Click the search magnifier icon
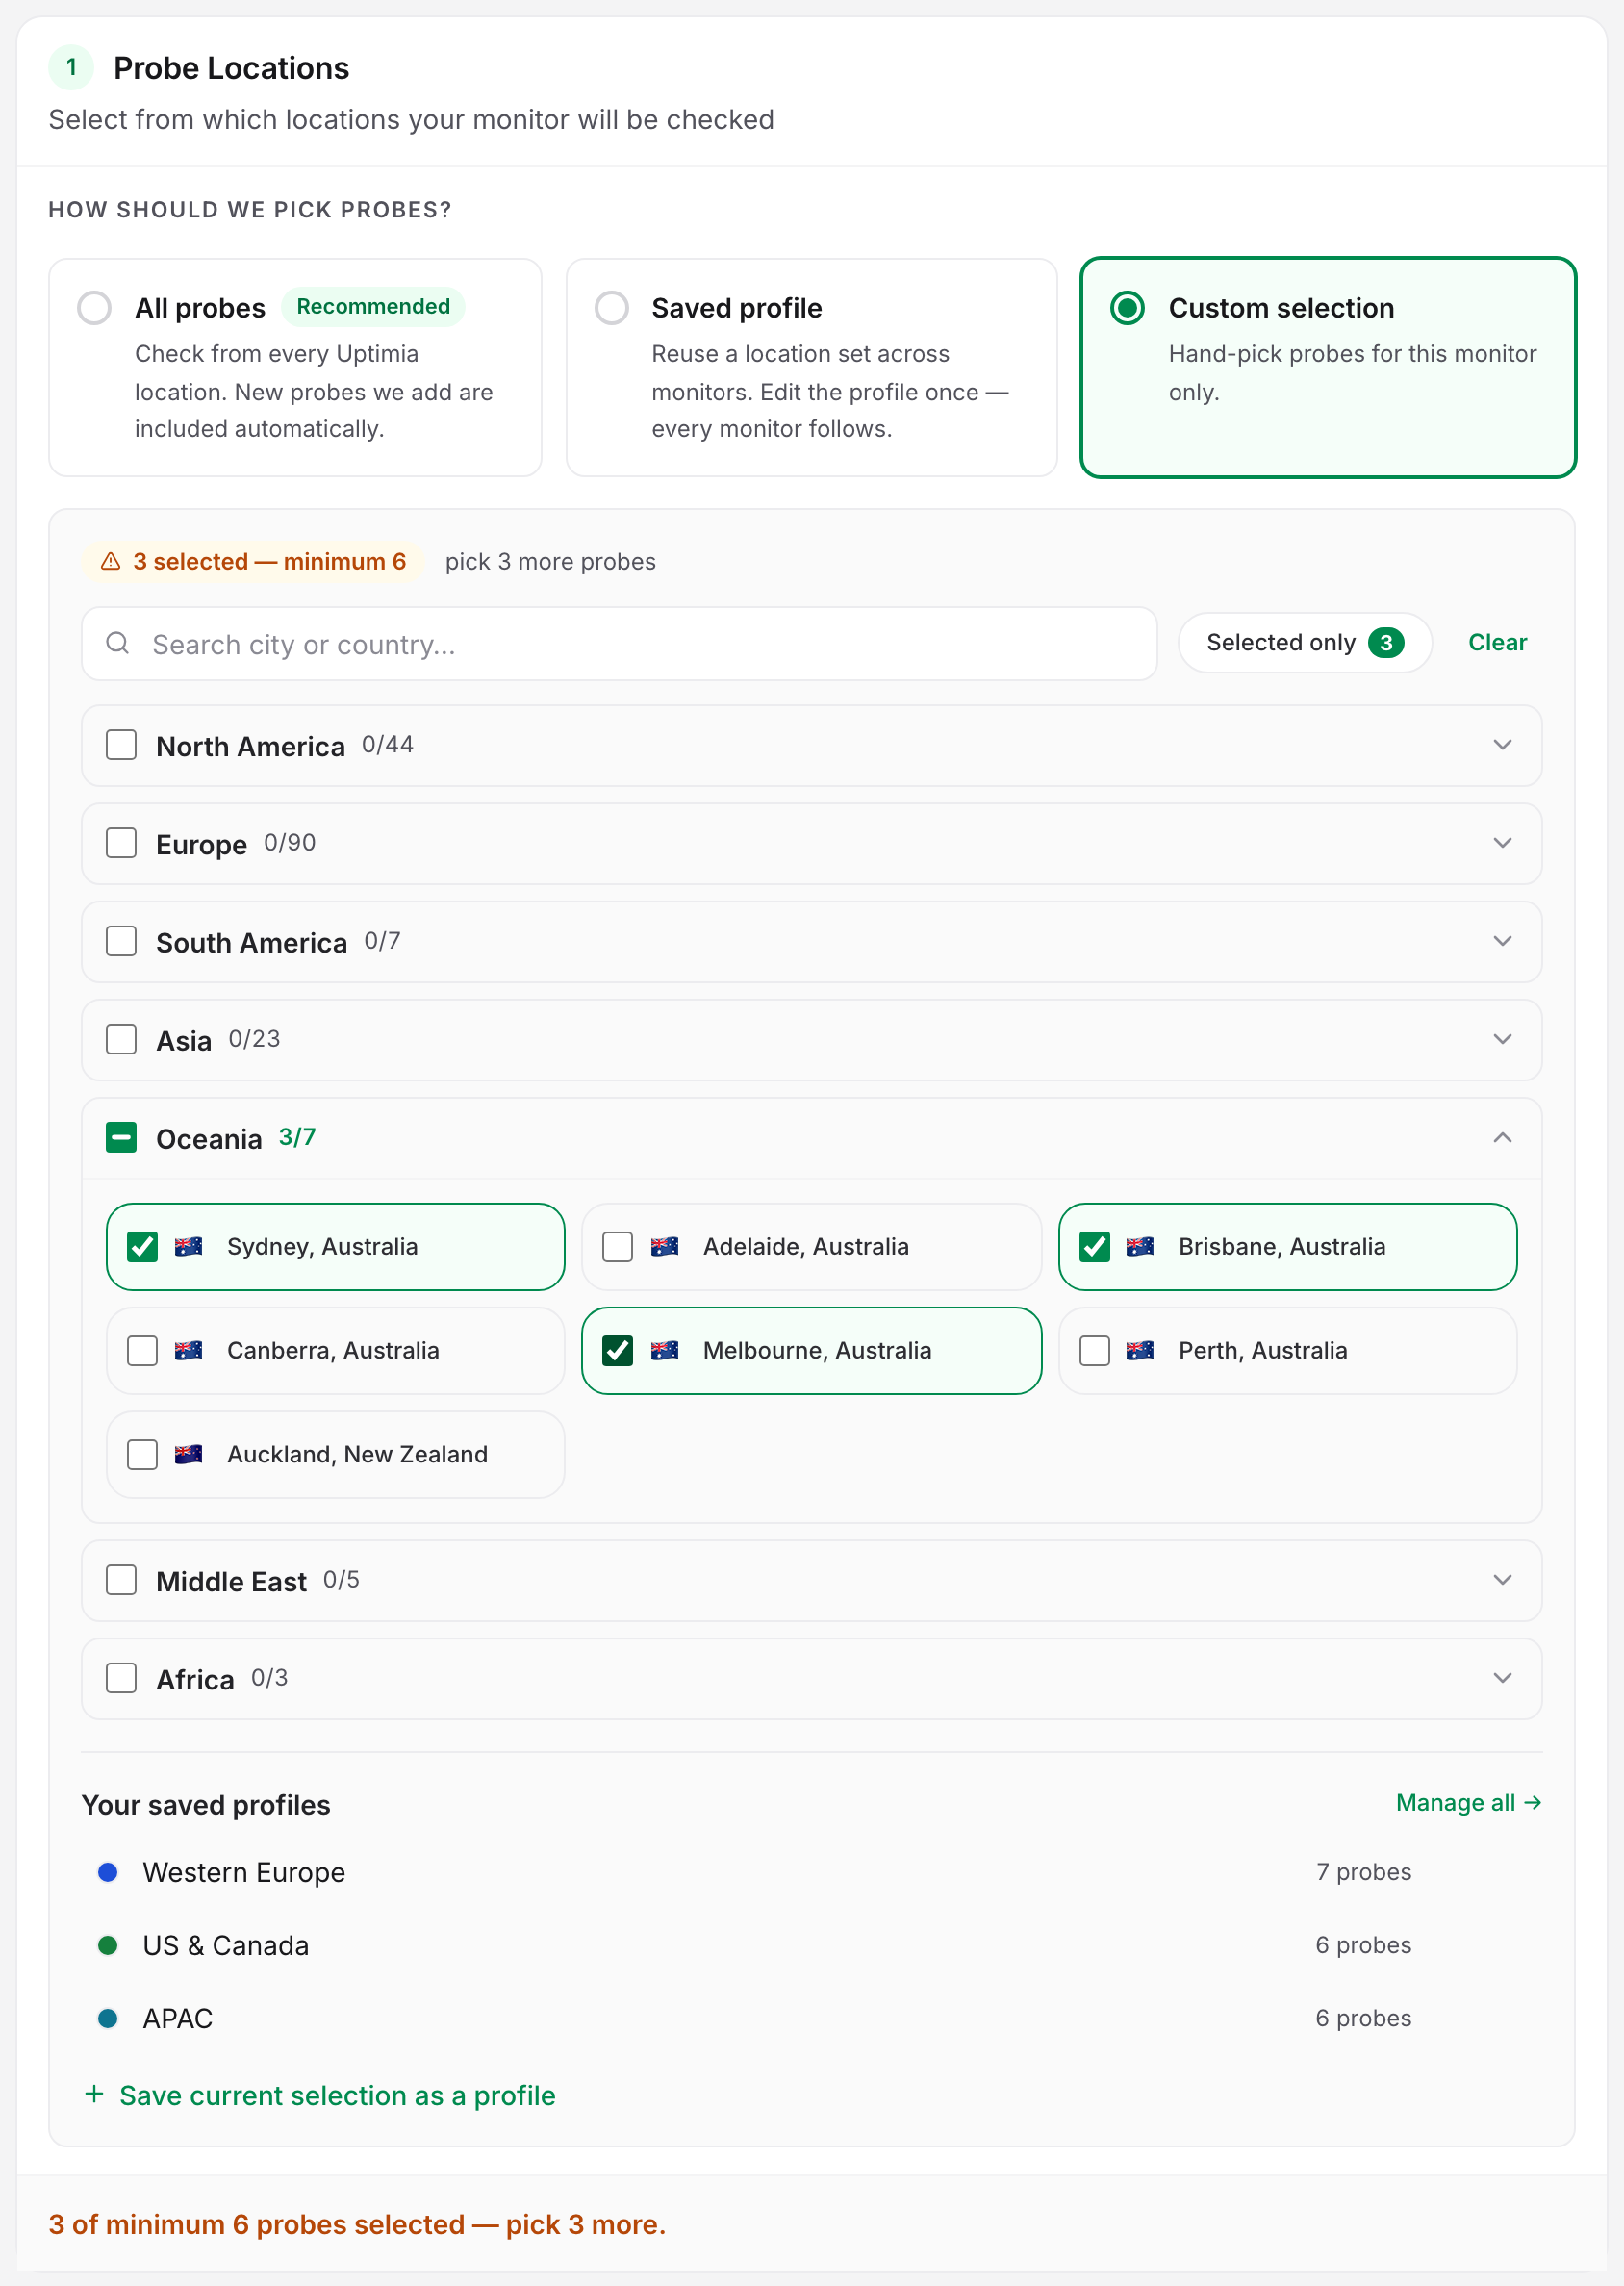Viewport: 1624px width, 2286px height. click(118, 643)
